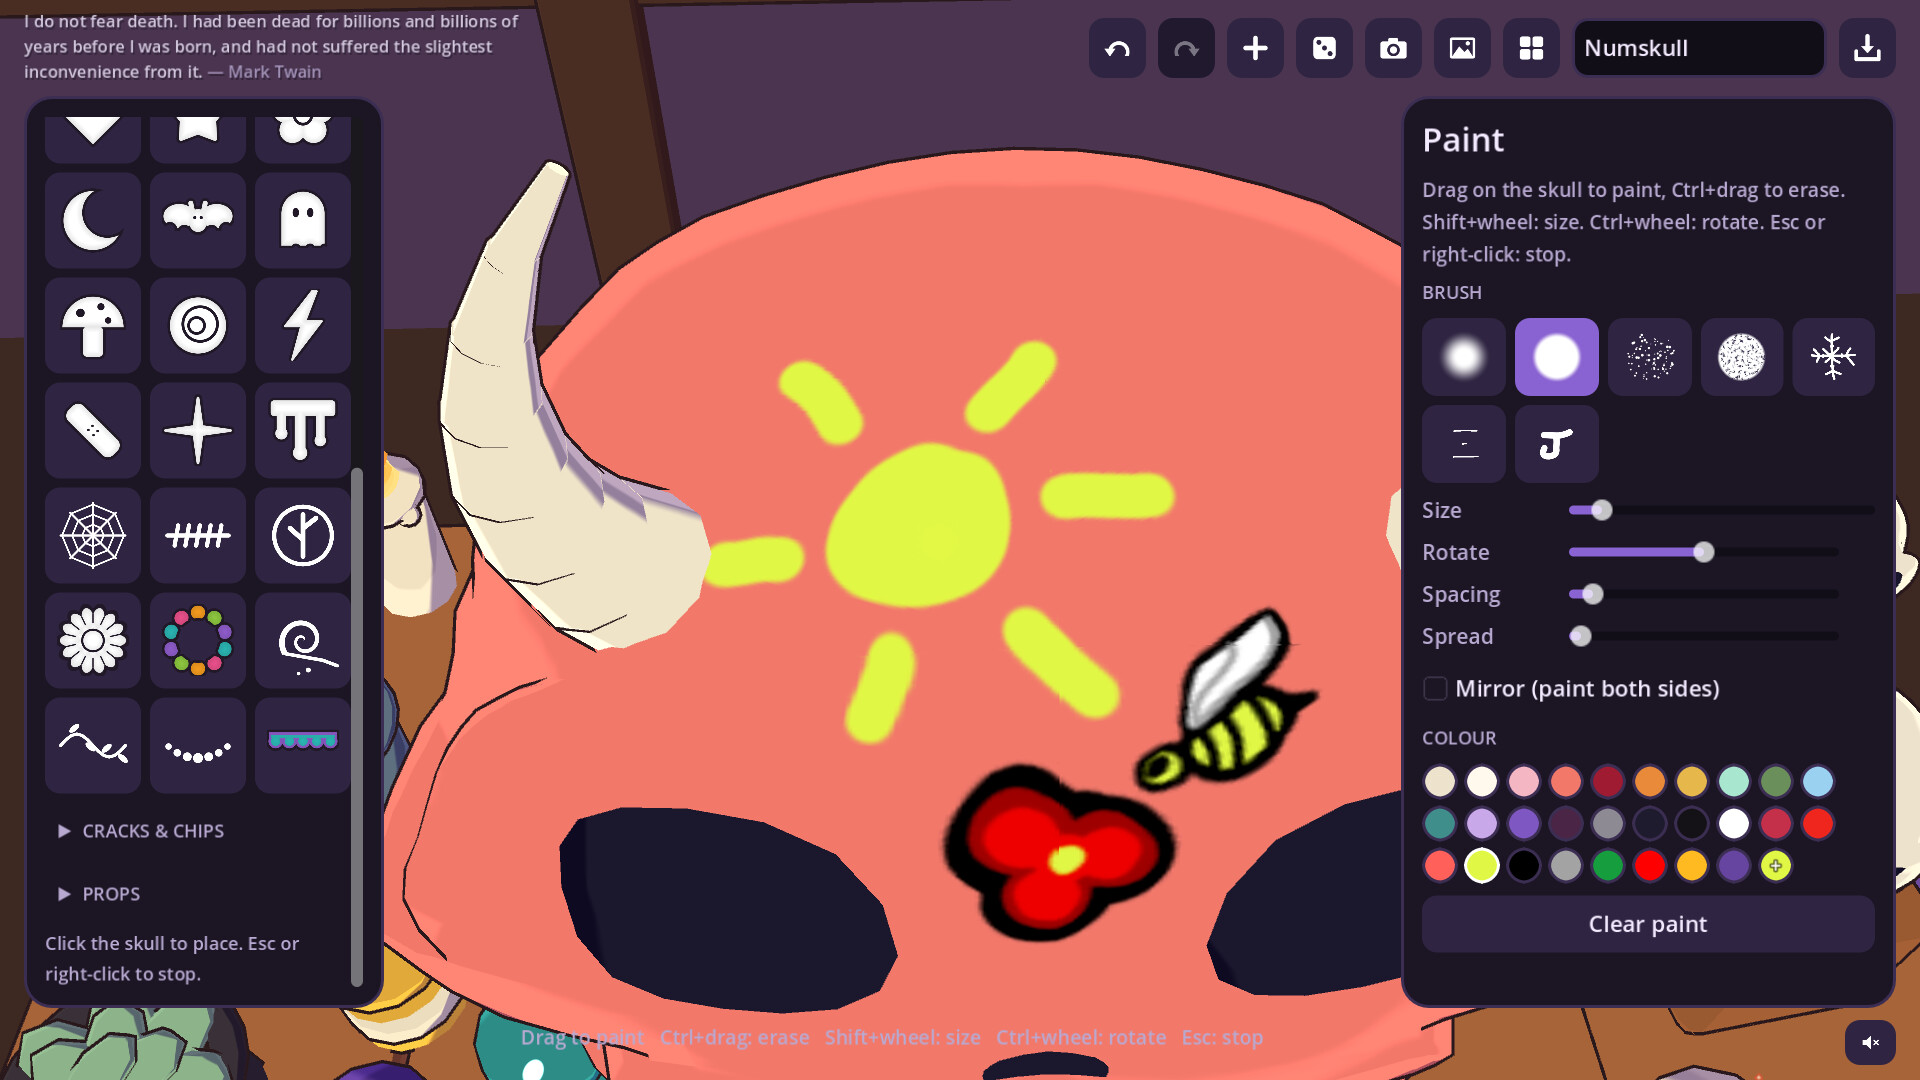Select the colorful bead ring decal
Screen dimensions: 1920x1080
(198, 640)
